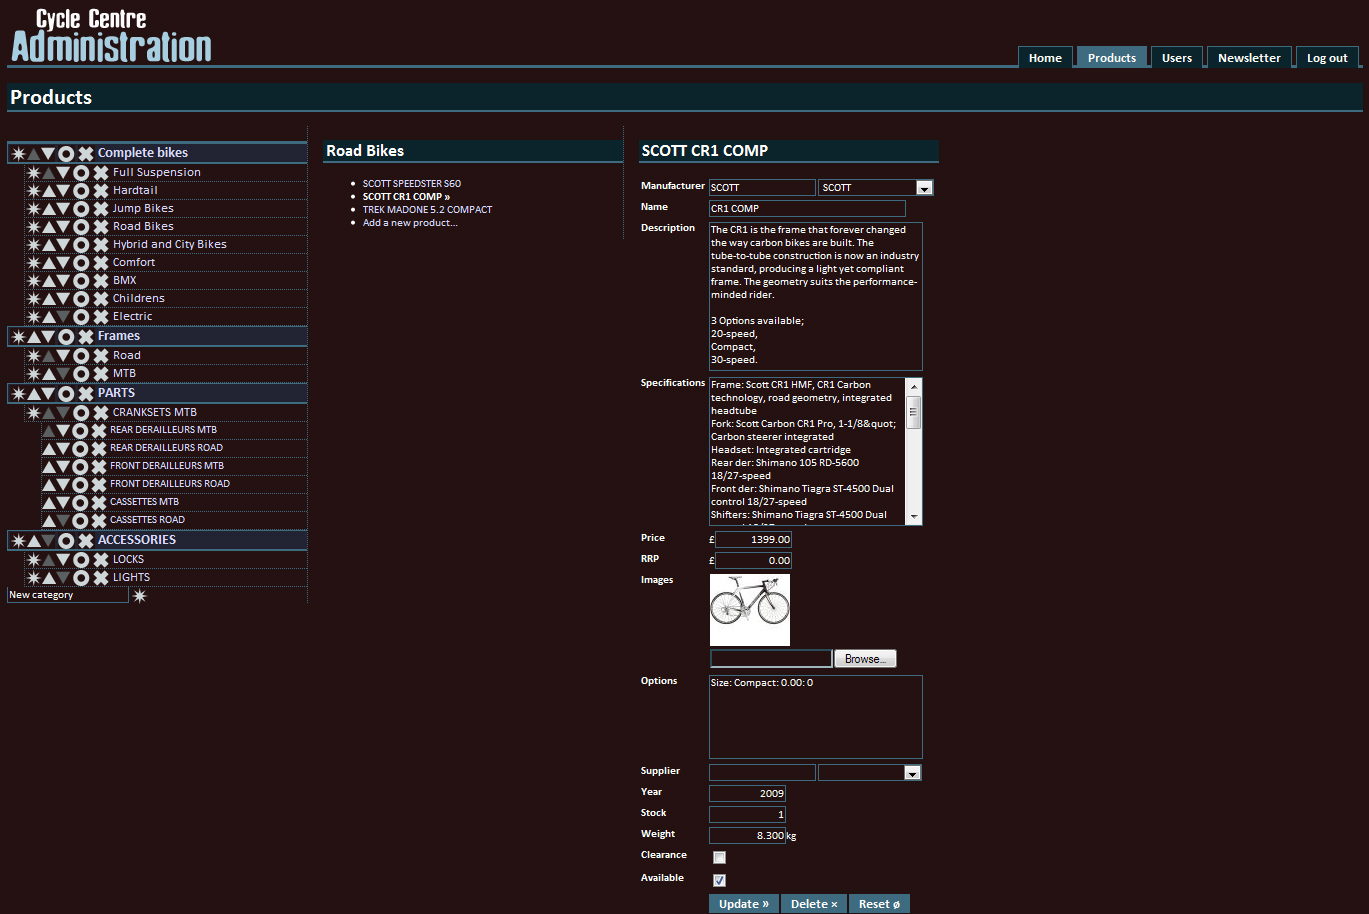This screenshot has width=1369, height=914.
Task: Open the Supplier dropdown list
Action: click(911, 773)
